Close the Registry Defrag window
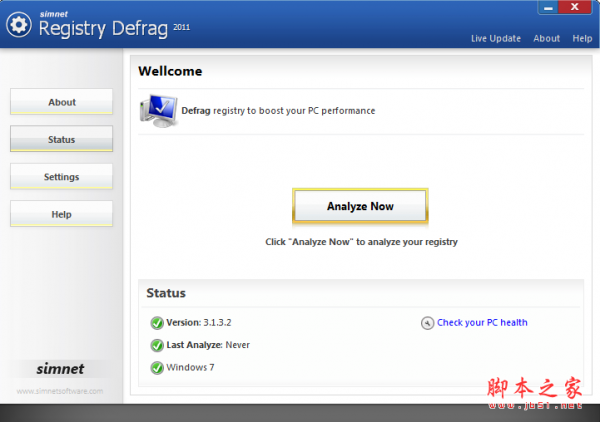 [575, 7]
